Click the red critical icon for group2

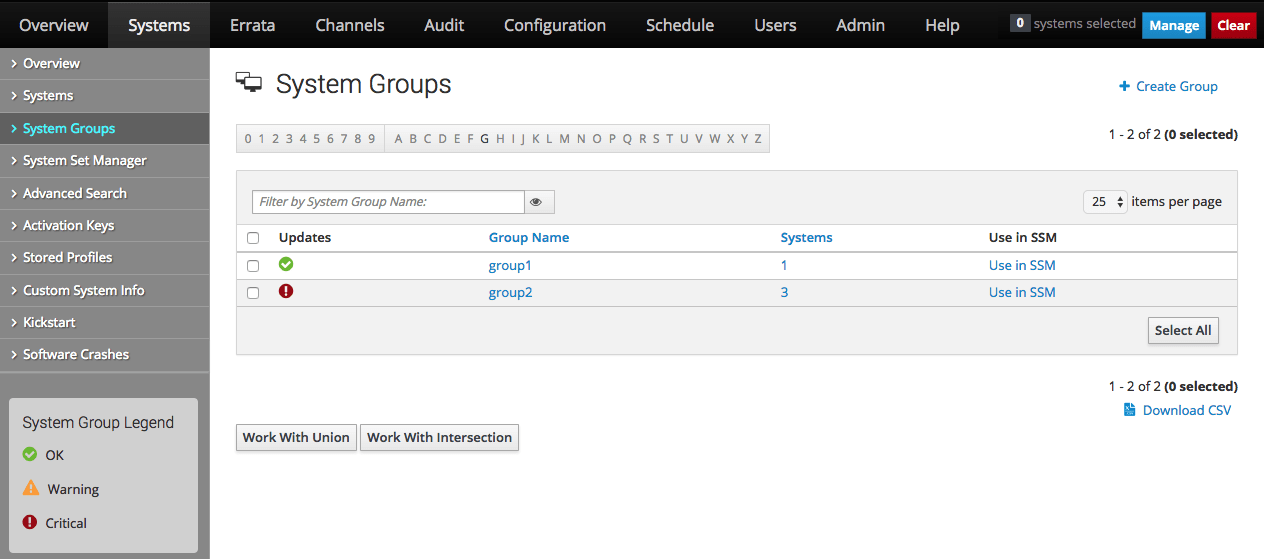coord(286,291)
